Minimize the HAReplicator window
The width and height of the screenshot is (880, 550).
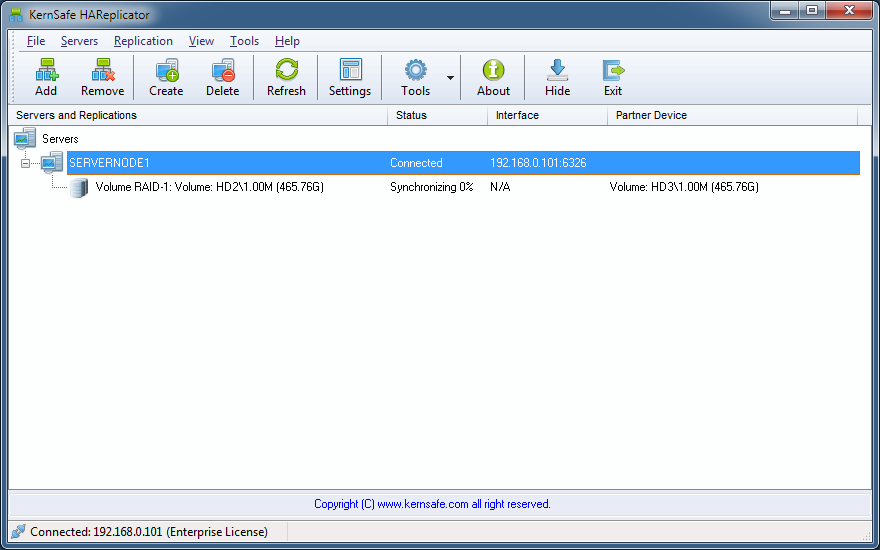click(x=785, y=11)
